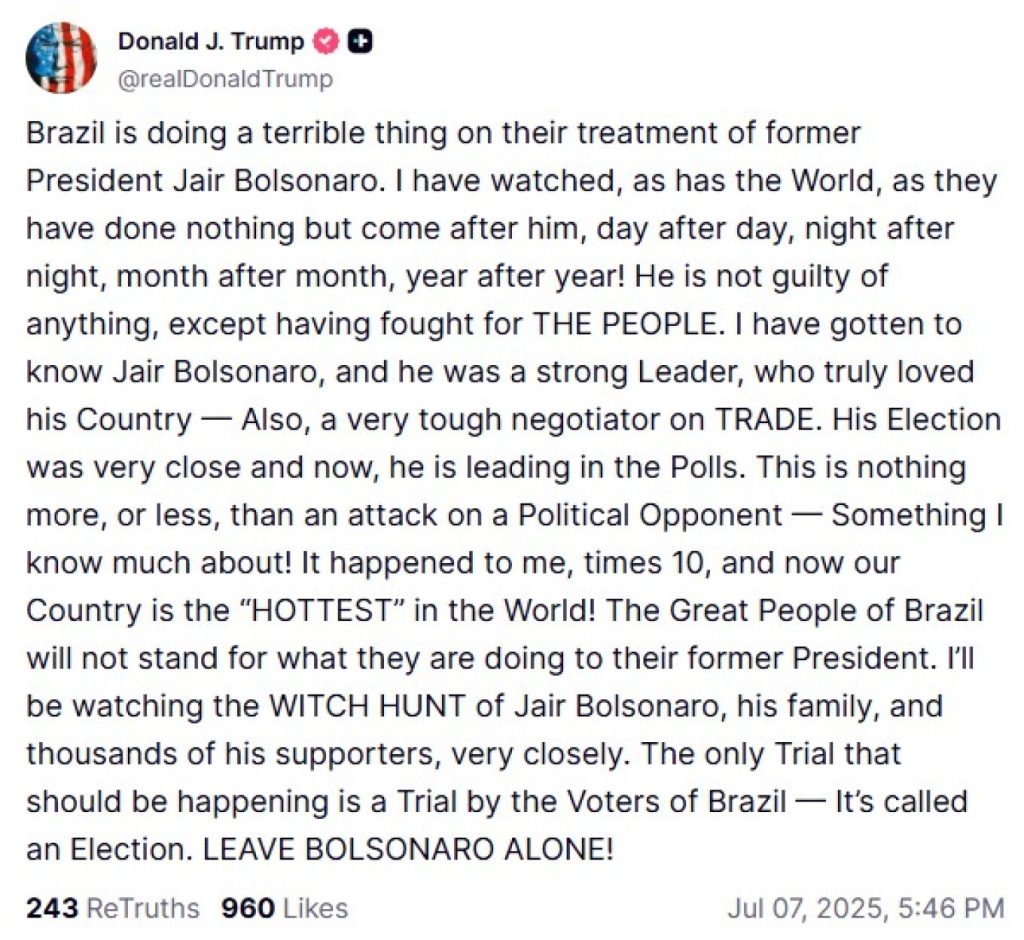This screenshot has height=940, width=1024.
Task: Open the @realDonaldTrump handle link
Action: point(225,80)
